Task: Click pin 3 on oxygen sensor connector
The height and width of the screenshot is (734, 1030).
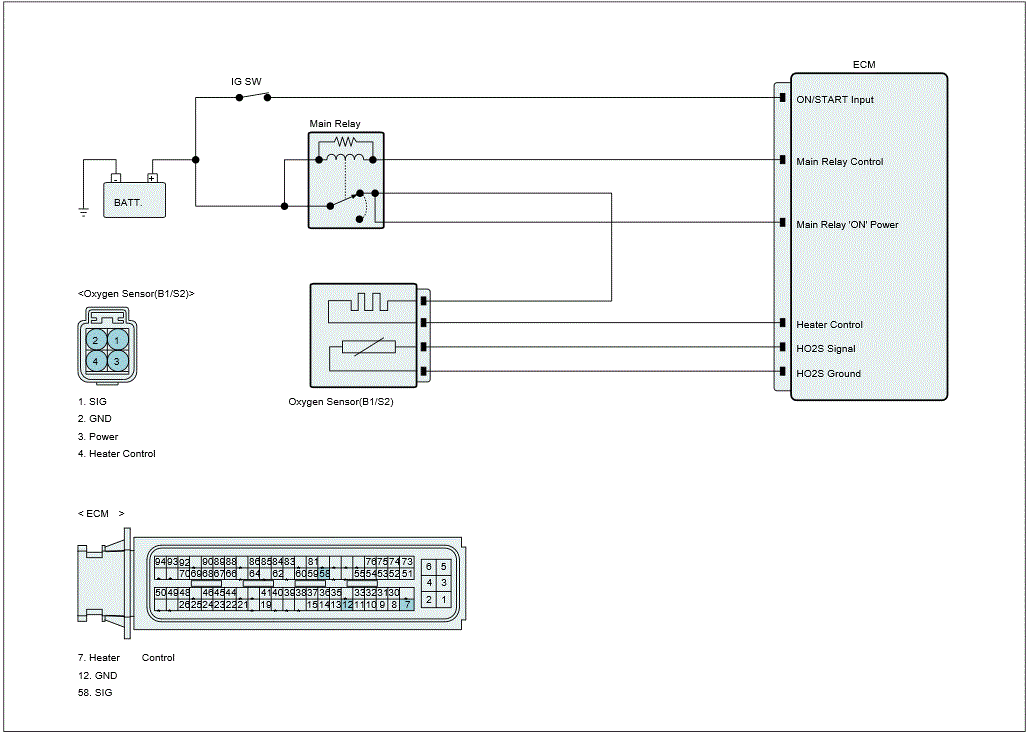Action: tap(117, 361)
